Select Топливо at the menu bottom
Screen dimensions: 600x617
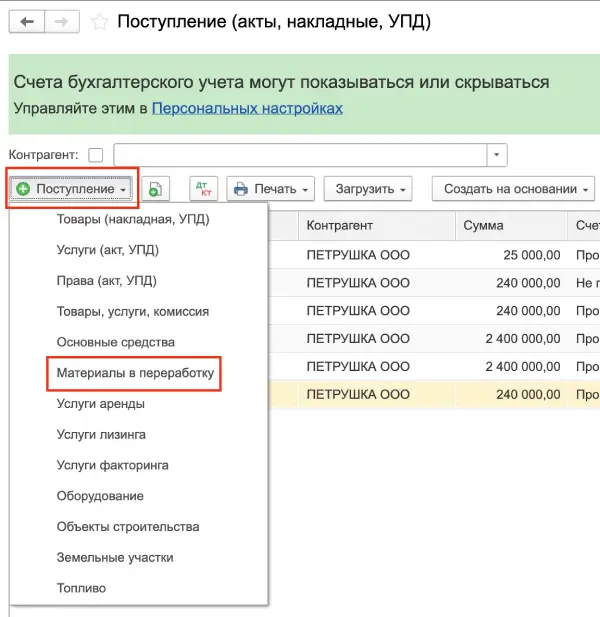tap(81, 587)
